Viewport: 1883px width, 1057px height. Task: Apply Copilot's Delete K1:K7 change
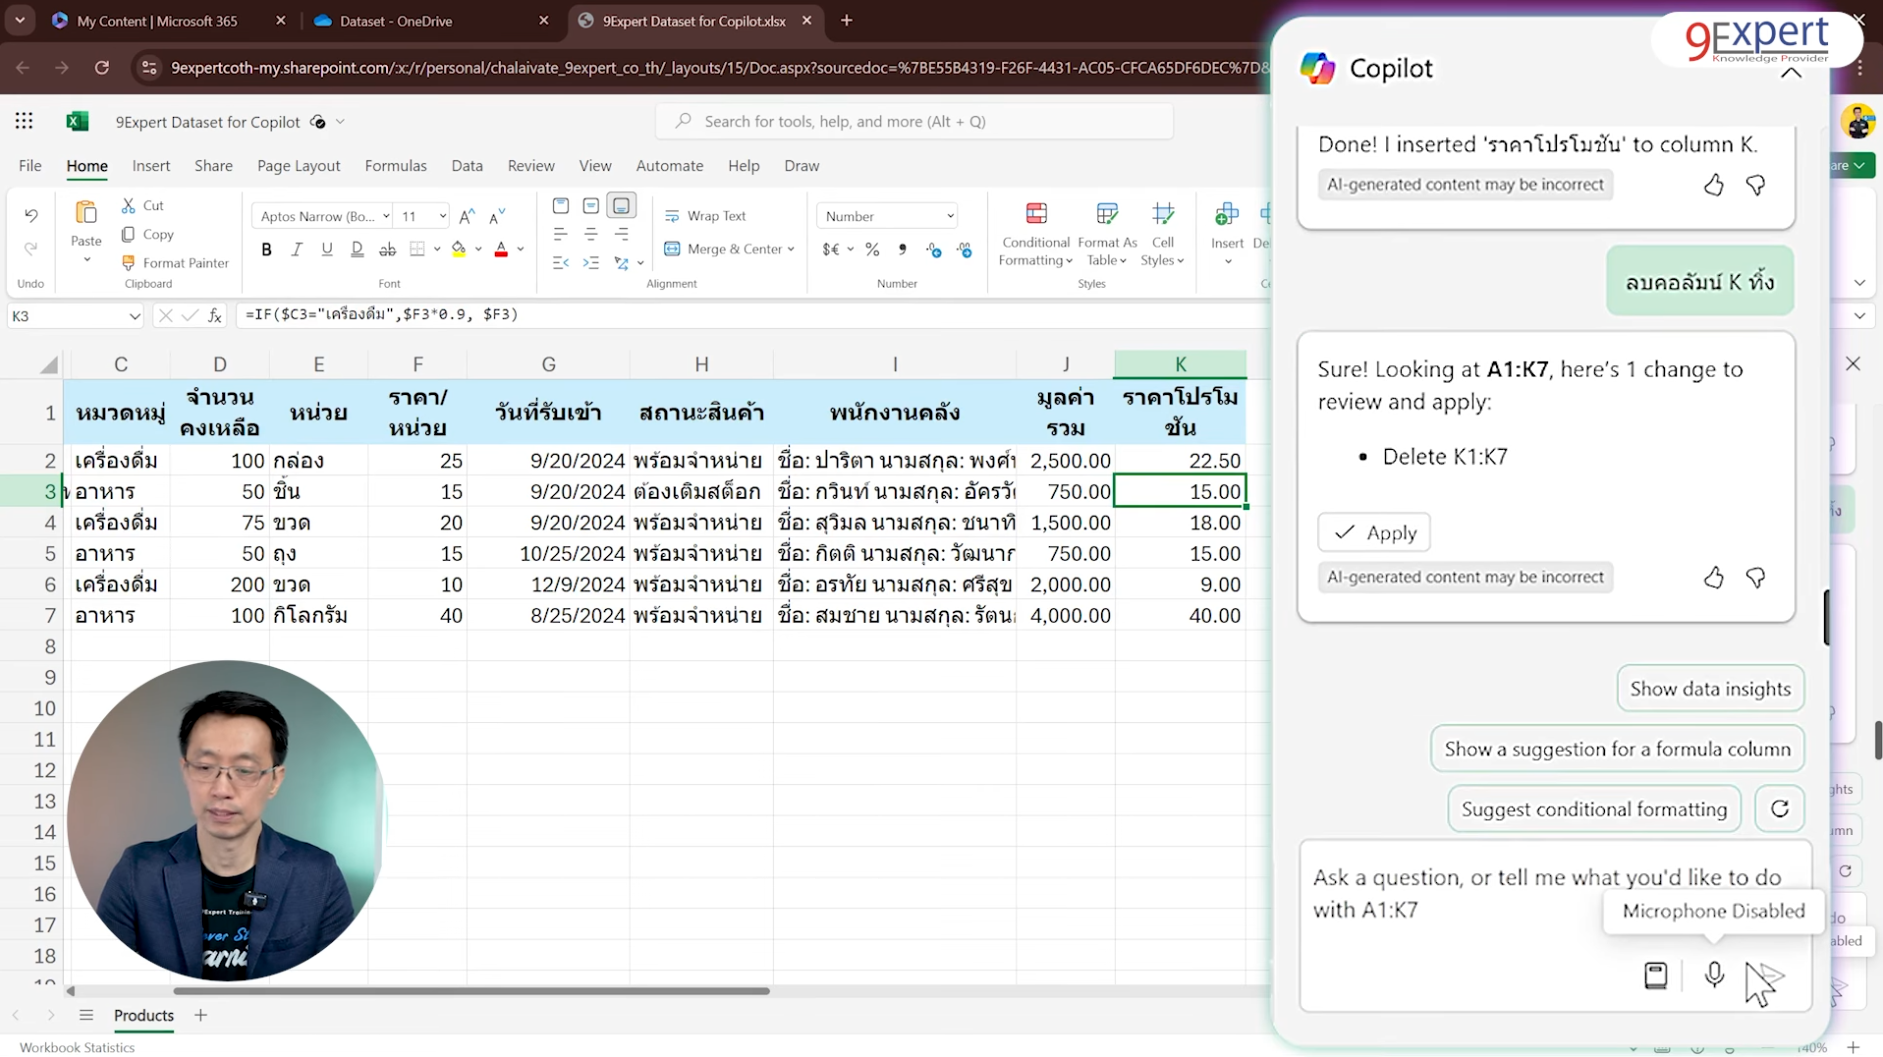pos(1374,532)
